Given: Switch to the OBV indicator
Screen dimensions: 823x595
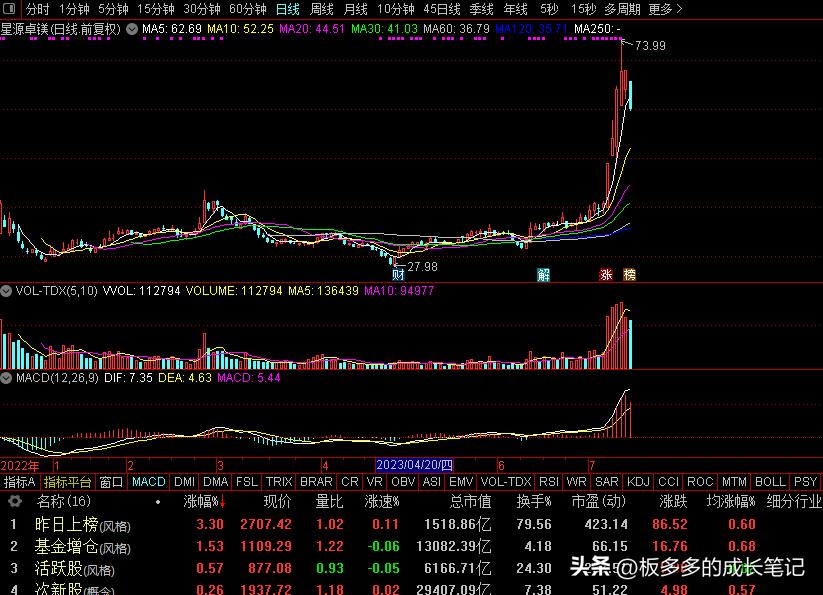Looking at the screenshot, I should pyautogui.click(x=402, y=481).
